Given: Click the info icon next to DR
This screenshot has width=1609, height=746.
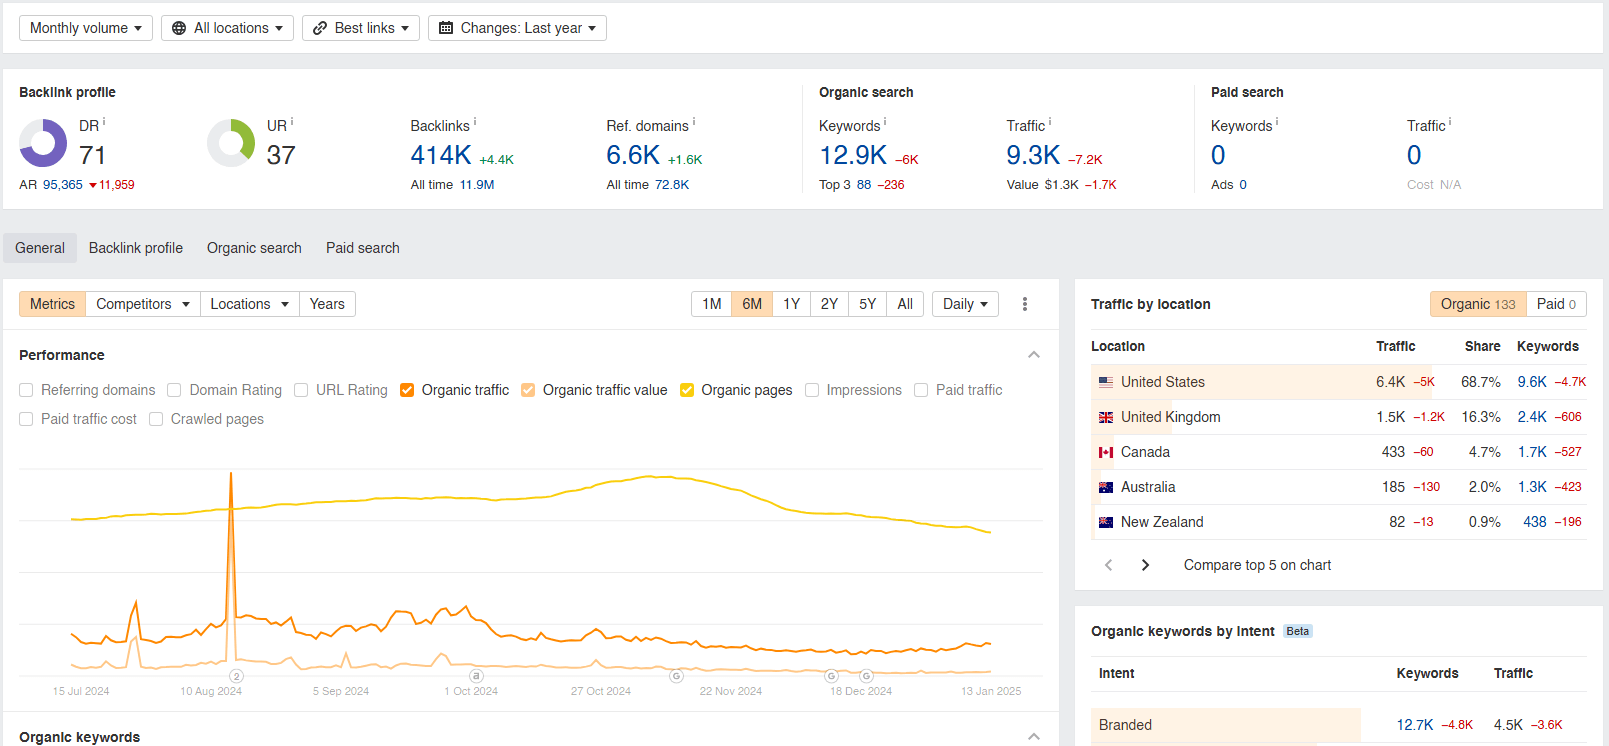Looking at the screenshot, I should pos(104,122).
